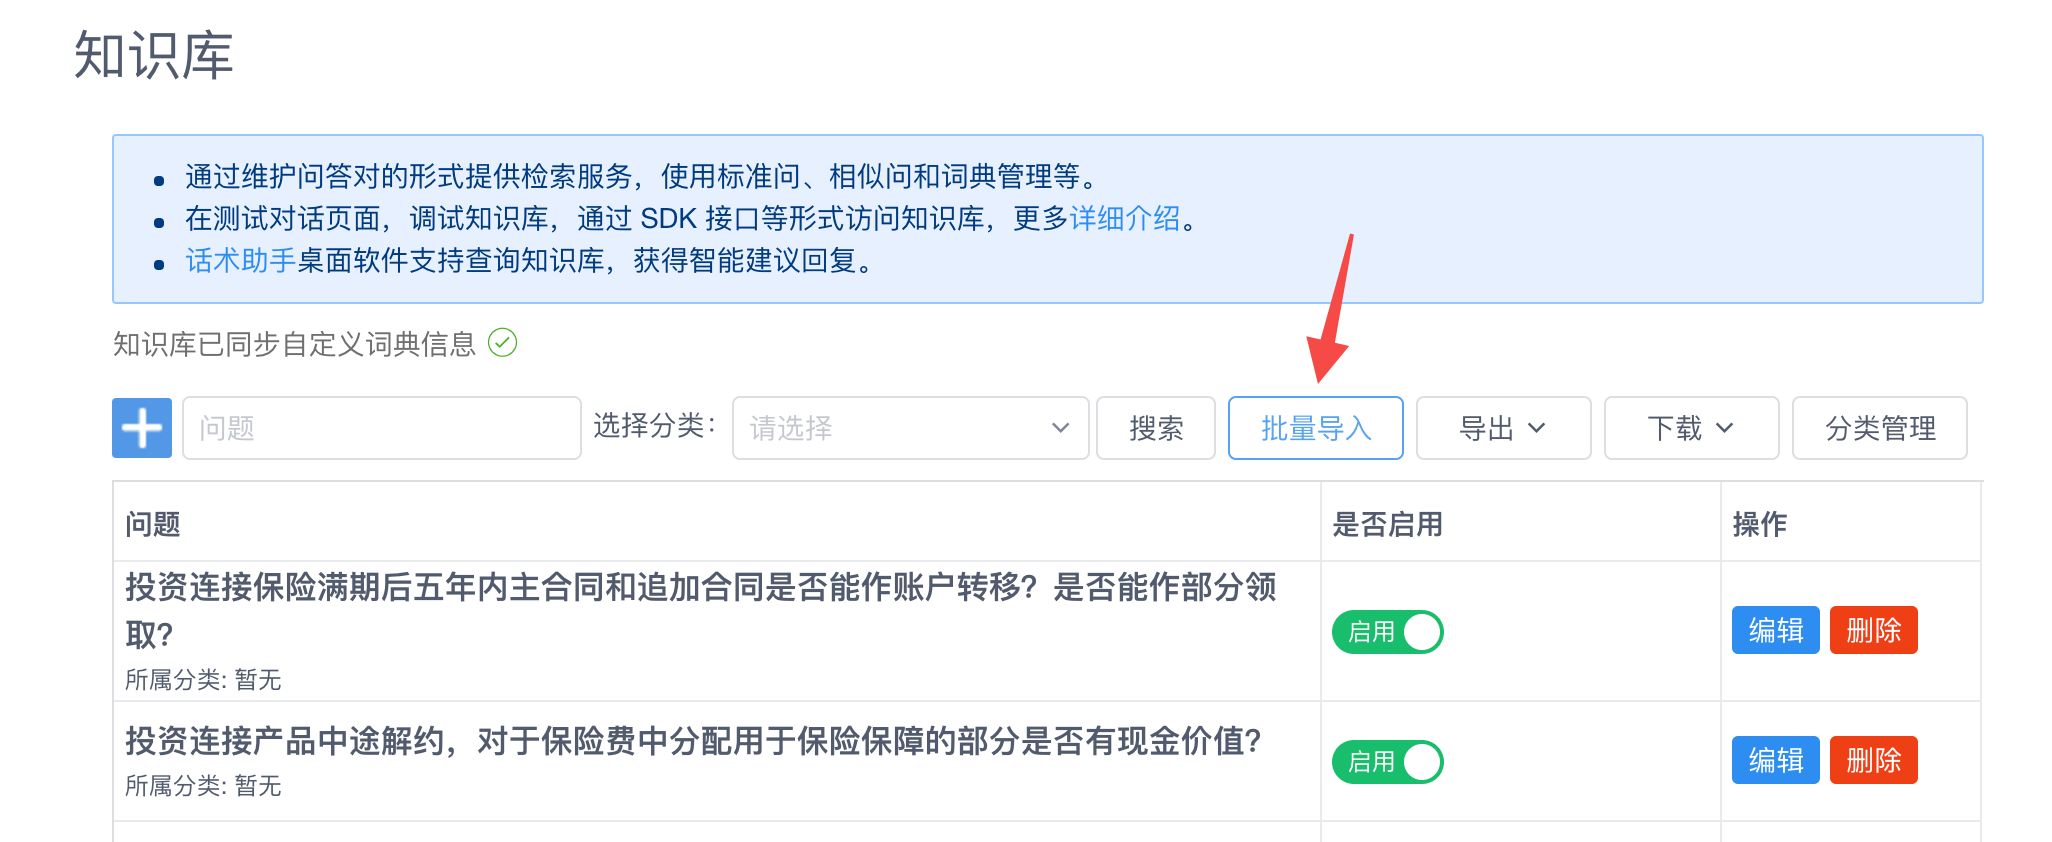Screen dimensions: 2052x842
Task: Delete the first question row
Action: pyautogui.click(x=1873, y=631)
